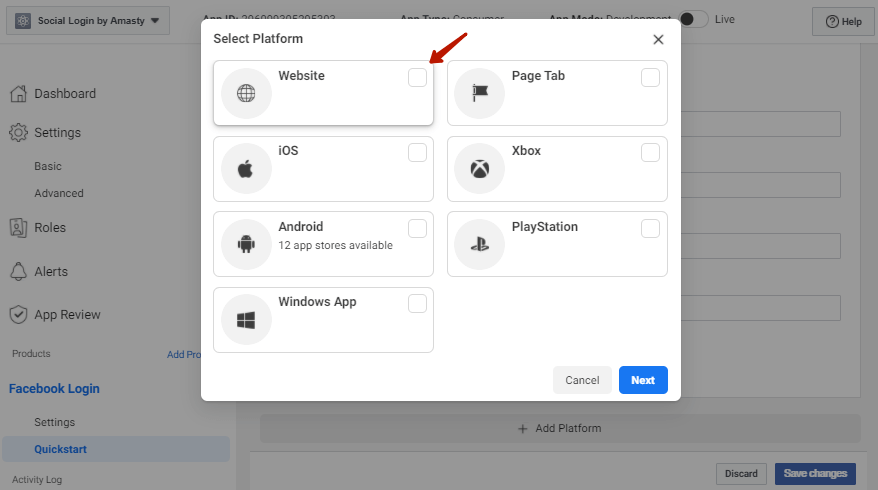The width and height of the screenshot is (878, 490).
Task: Click the Add Product link
Action: 184,354
